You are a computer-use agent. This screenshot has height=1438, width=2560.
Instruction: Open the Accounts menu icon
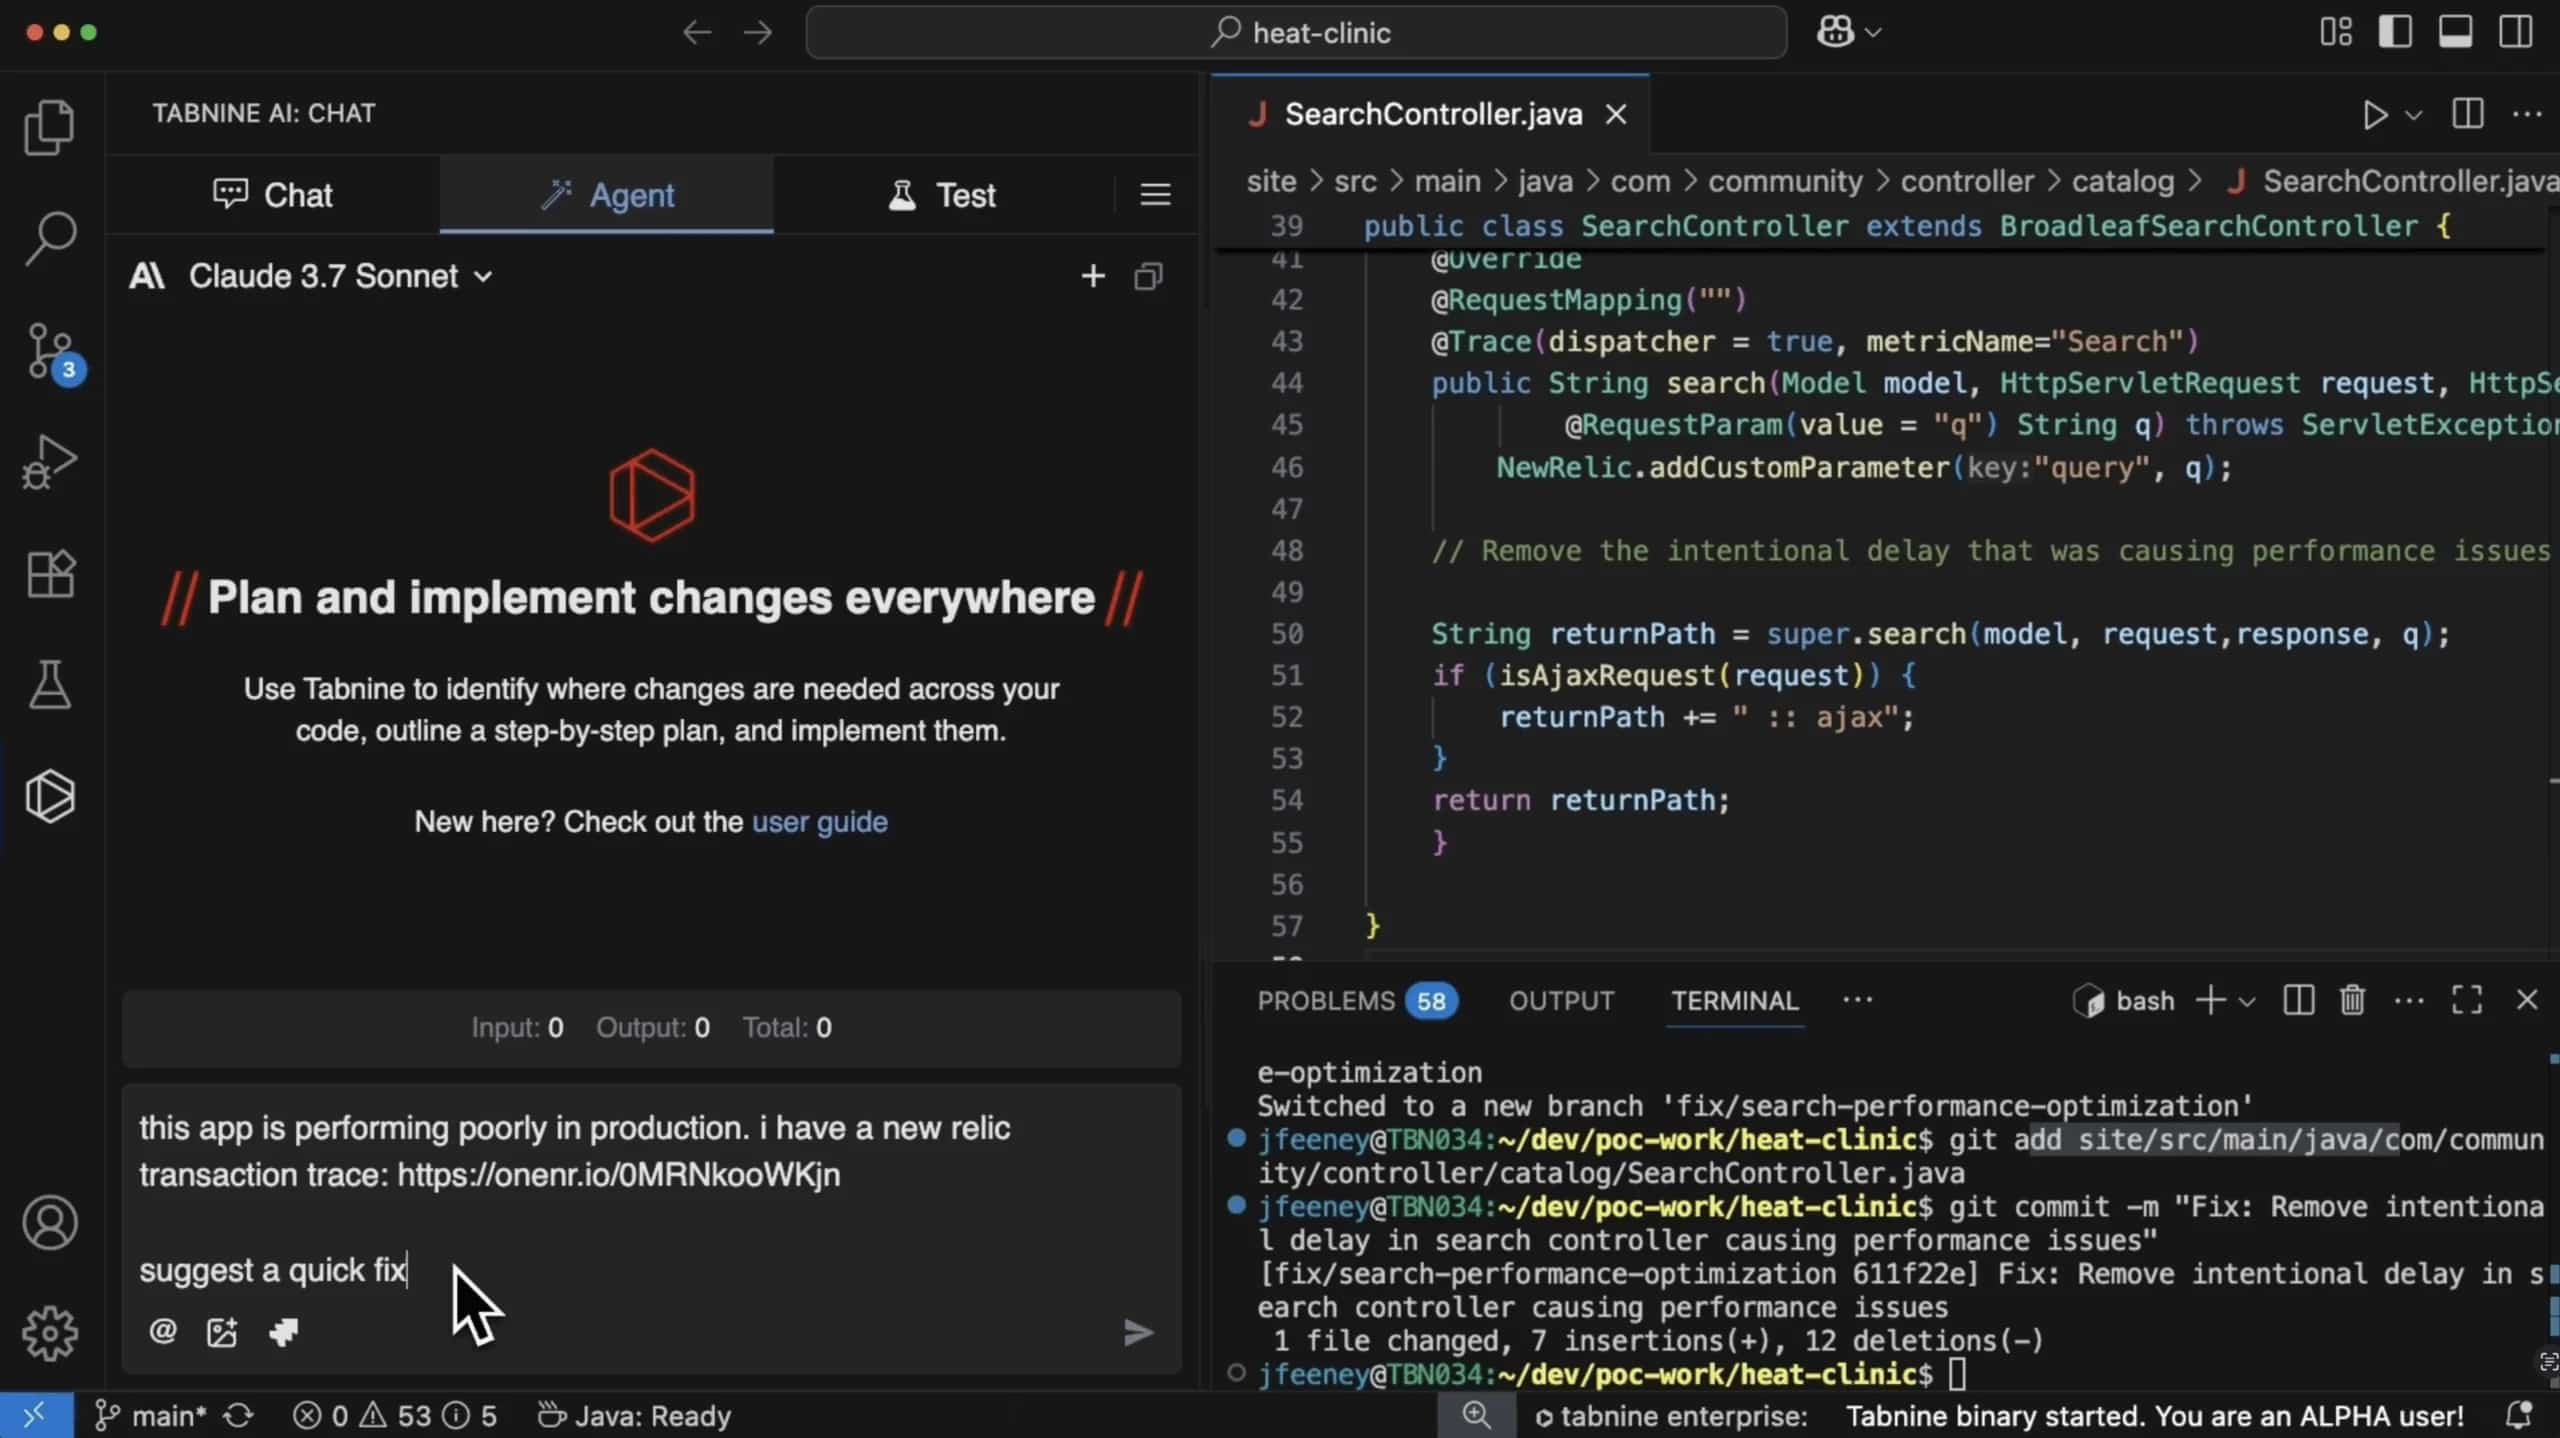click(49, 1222)
